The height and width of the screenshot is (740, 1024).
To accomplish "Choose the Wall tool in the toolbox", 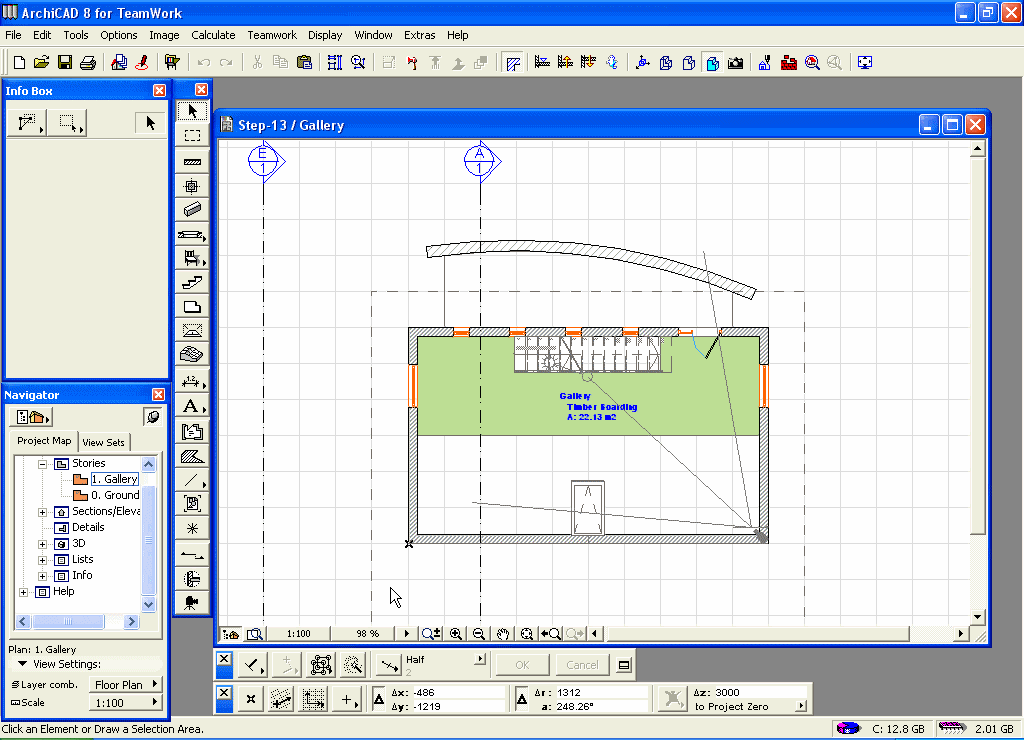I will 193,160.
